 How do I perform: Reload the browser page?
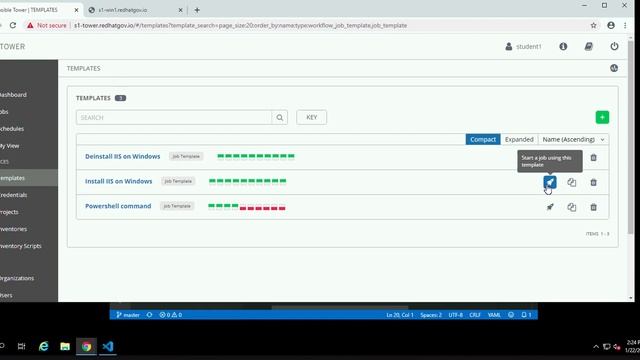13,25
